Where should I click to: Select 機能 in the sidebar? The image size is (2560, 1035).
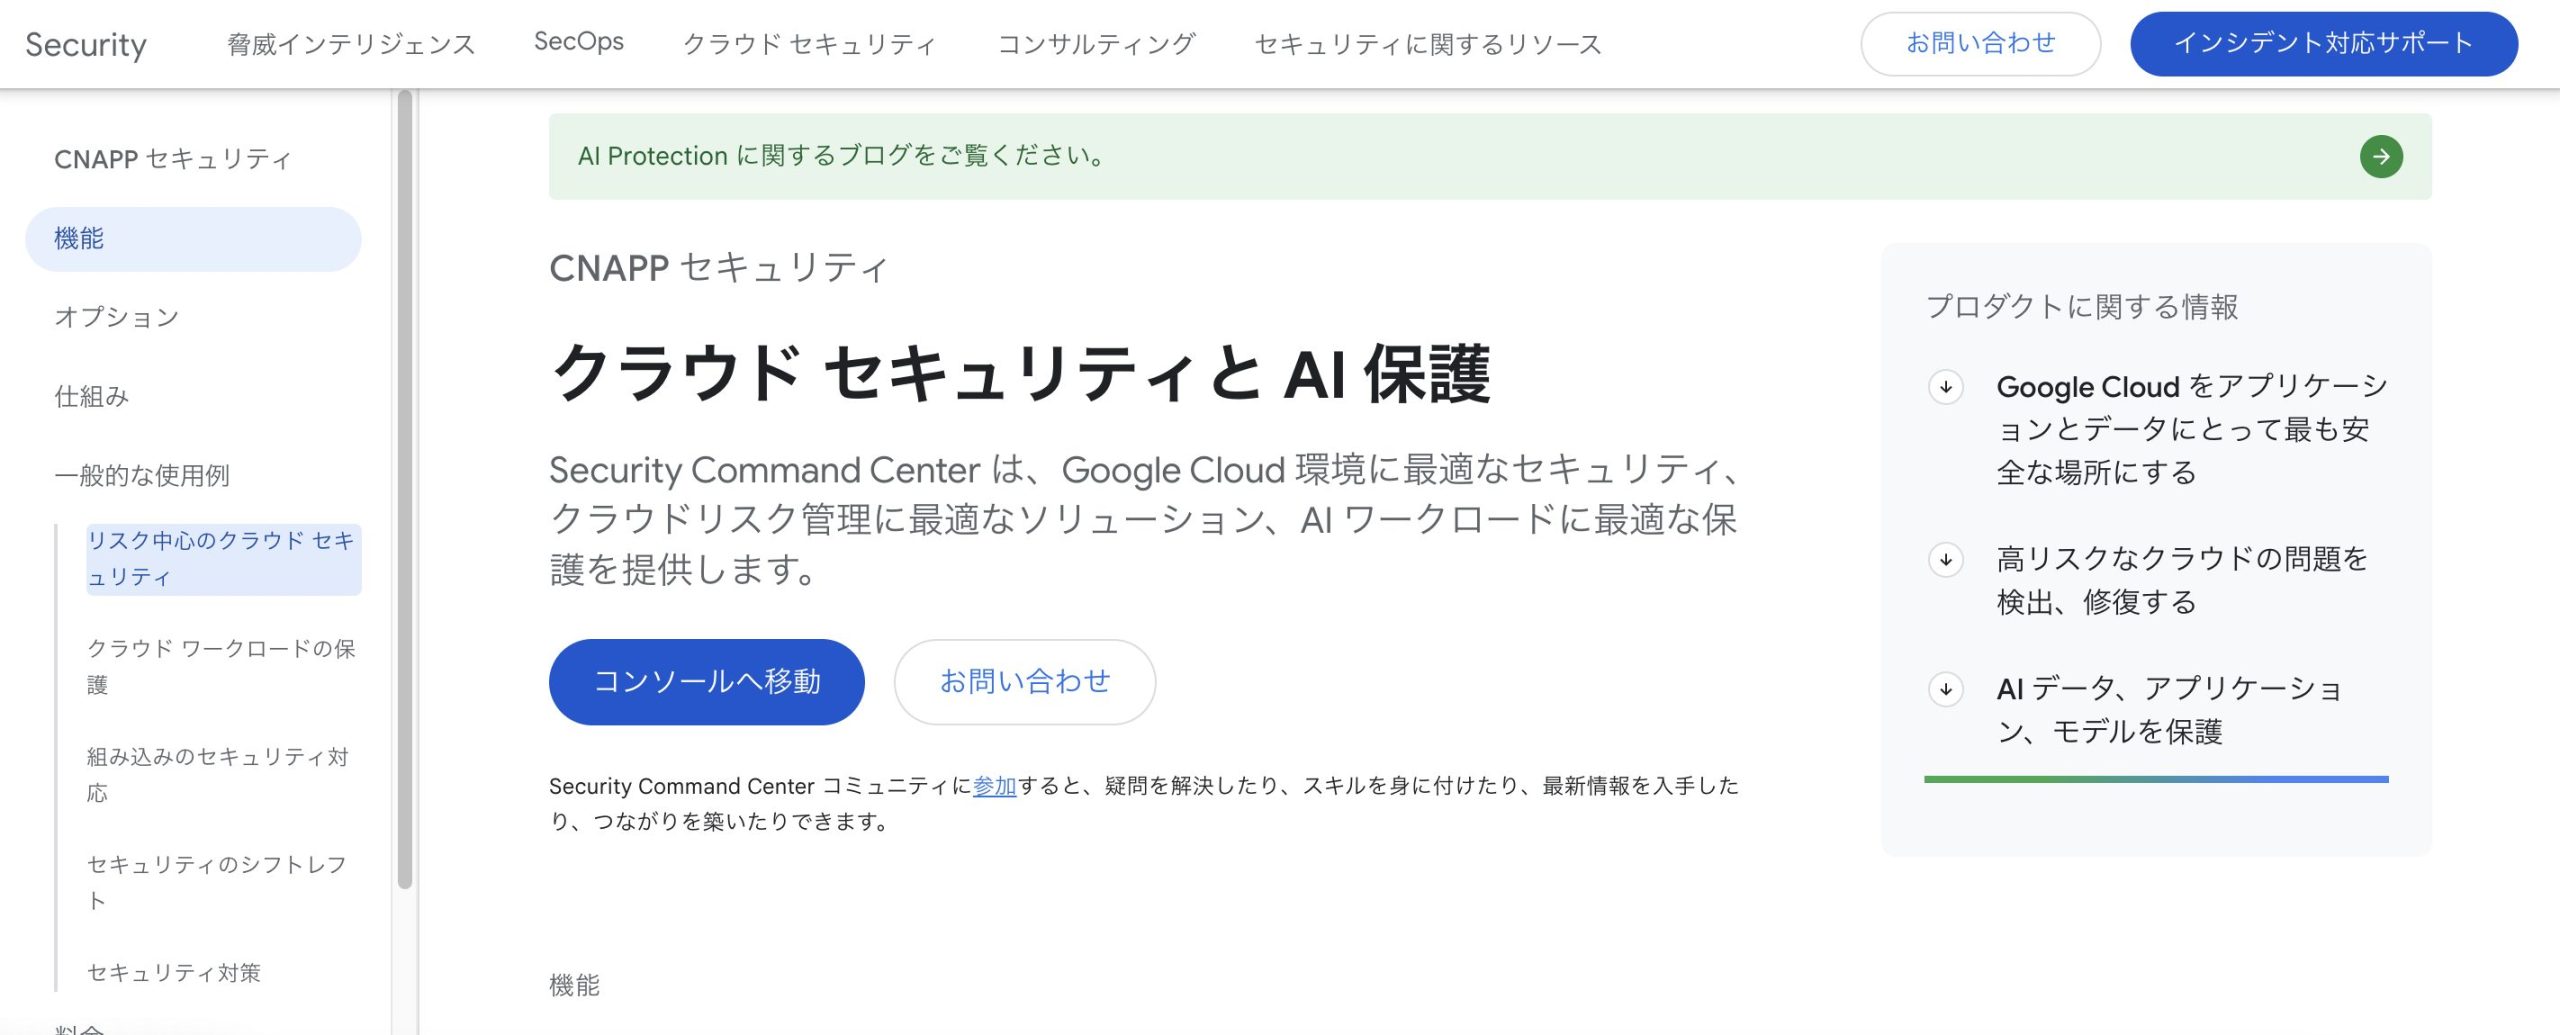193,239
